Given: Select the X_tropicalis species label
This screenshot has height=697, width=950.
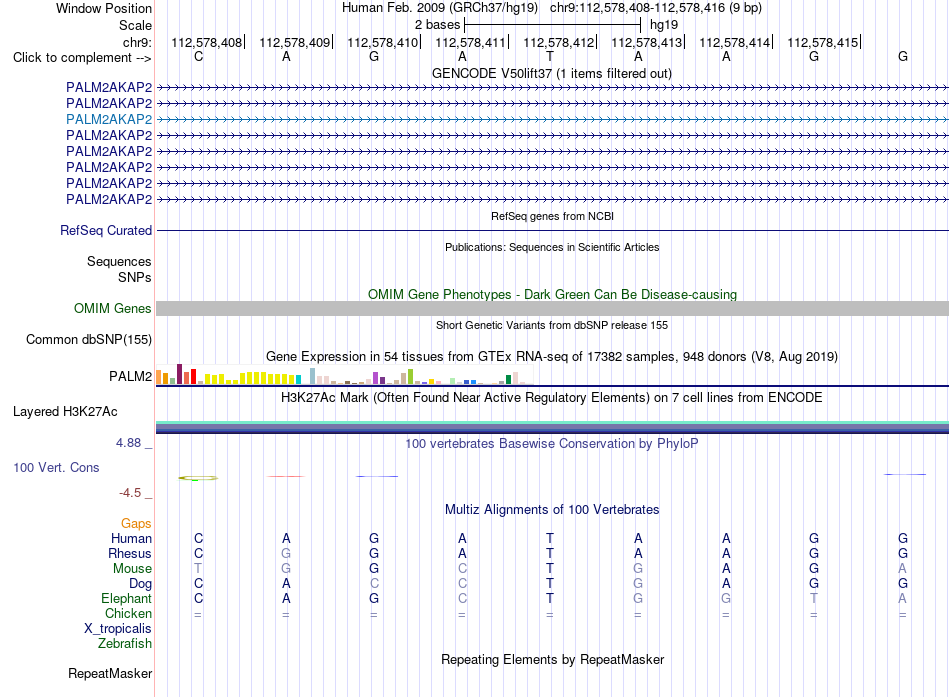Looking at the screenshot, I should tap(118, 629).
